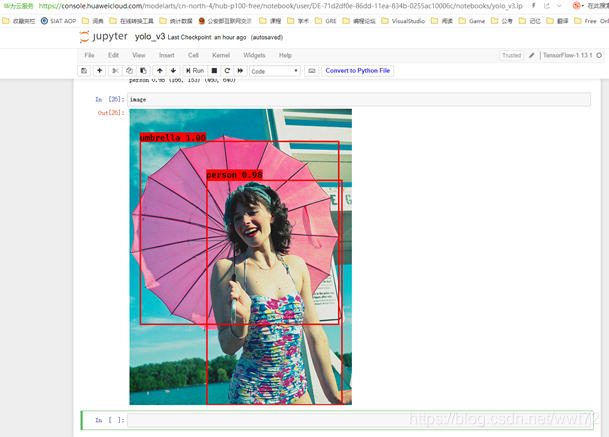The height and width of the screenshot is (437, 609).
Task: Click the browser URL address bar
Action: click(x=280, y=6)
